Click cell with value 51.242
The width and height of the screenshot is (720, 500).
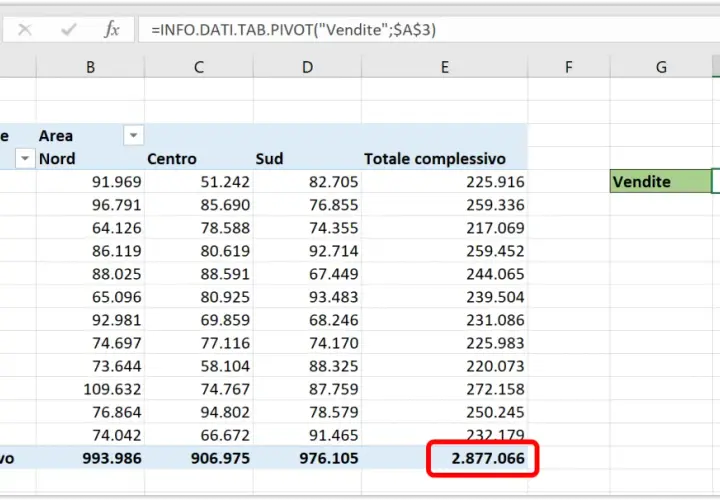point(199,181)
